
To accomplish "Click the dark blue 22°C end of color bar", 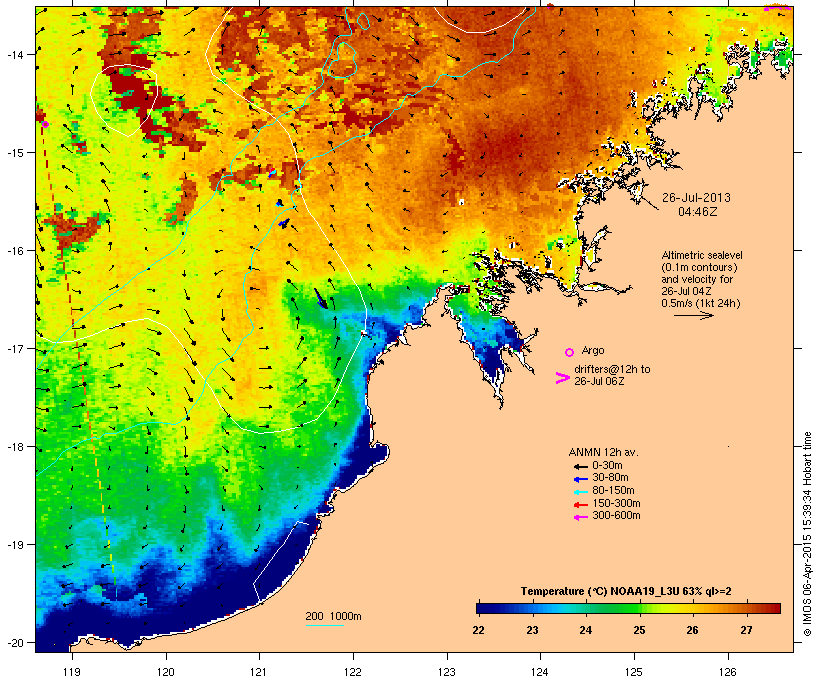I will coord(481,608).
